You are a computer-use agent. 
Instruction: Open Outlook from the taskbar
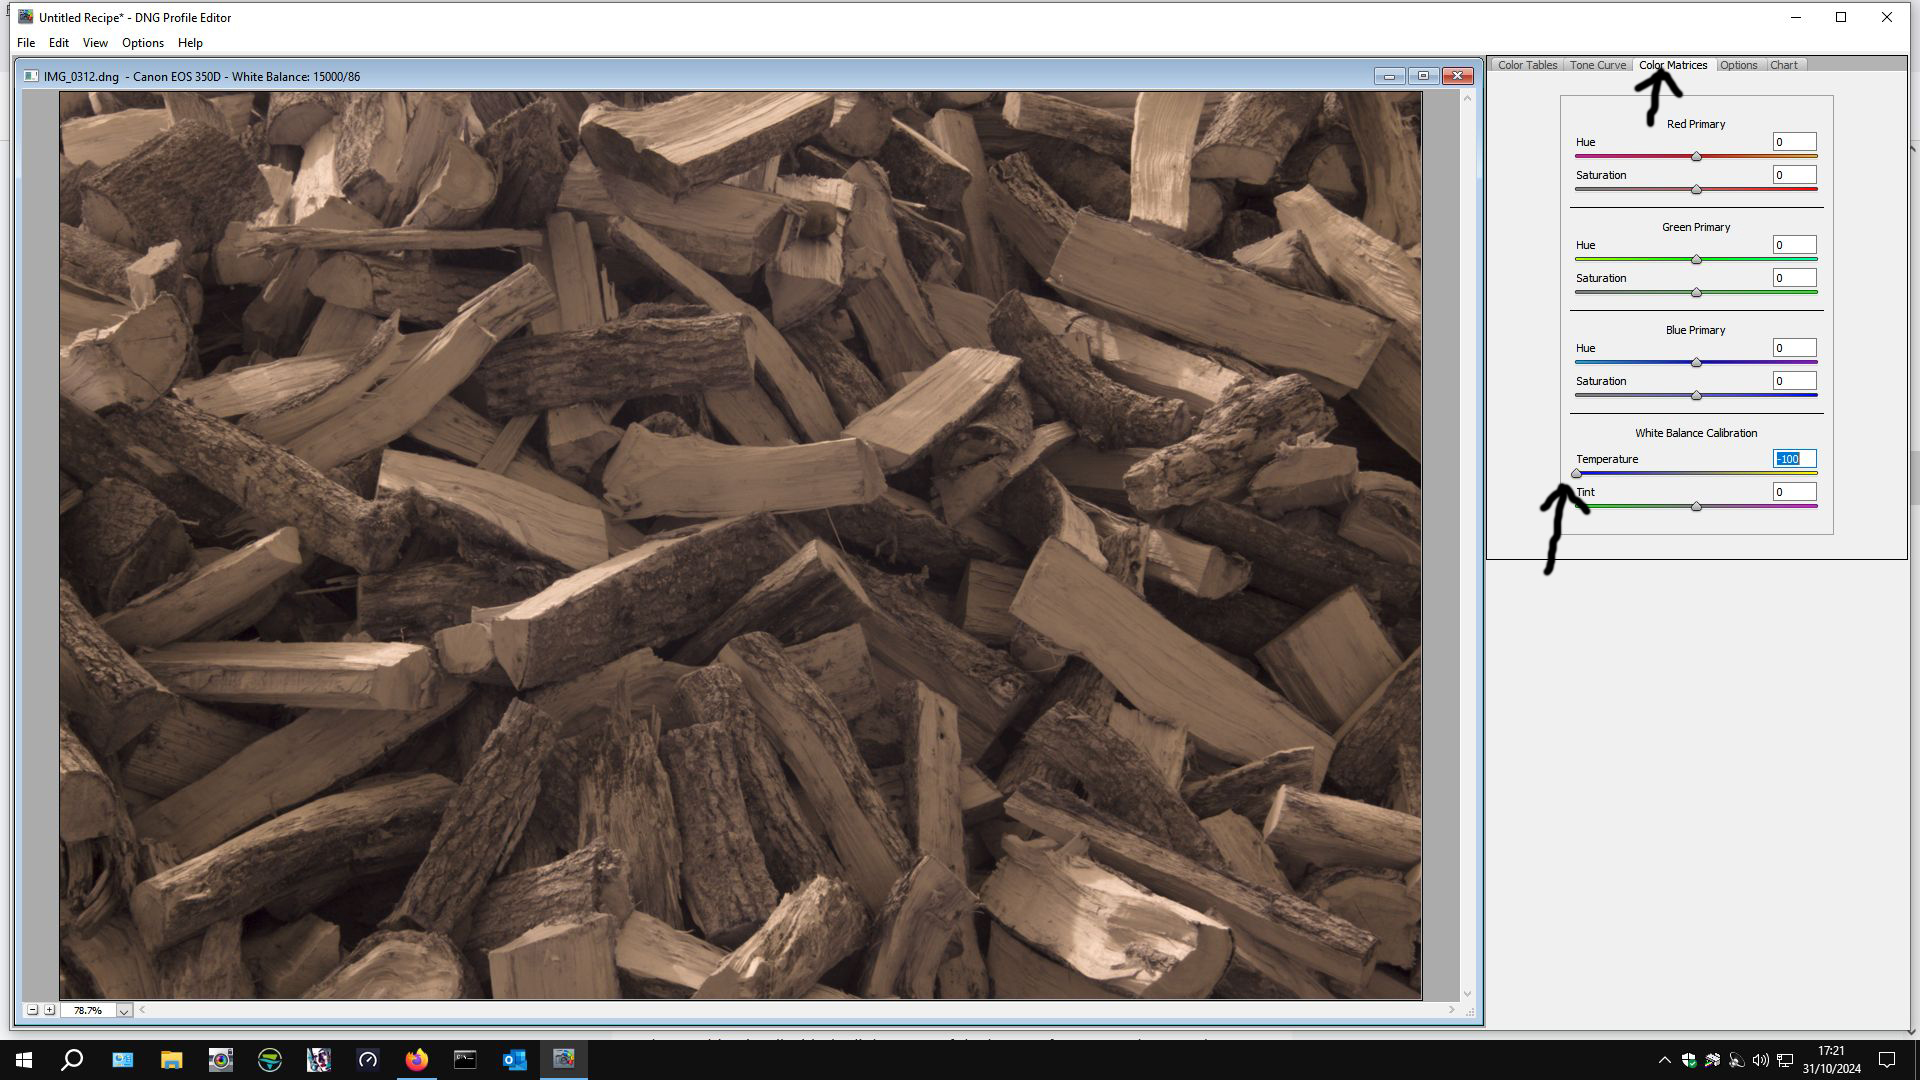tap(514, 1060)
